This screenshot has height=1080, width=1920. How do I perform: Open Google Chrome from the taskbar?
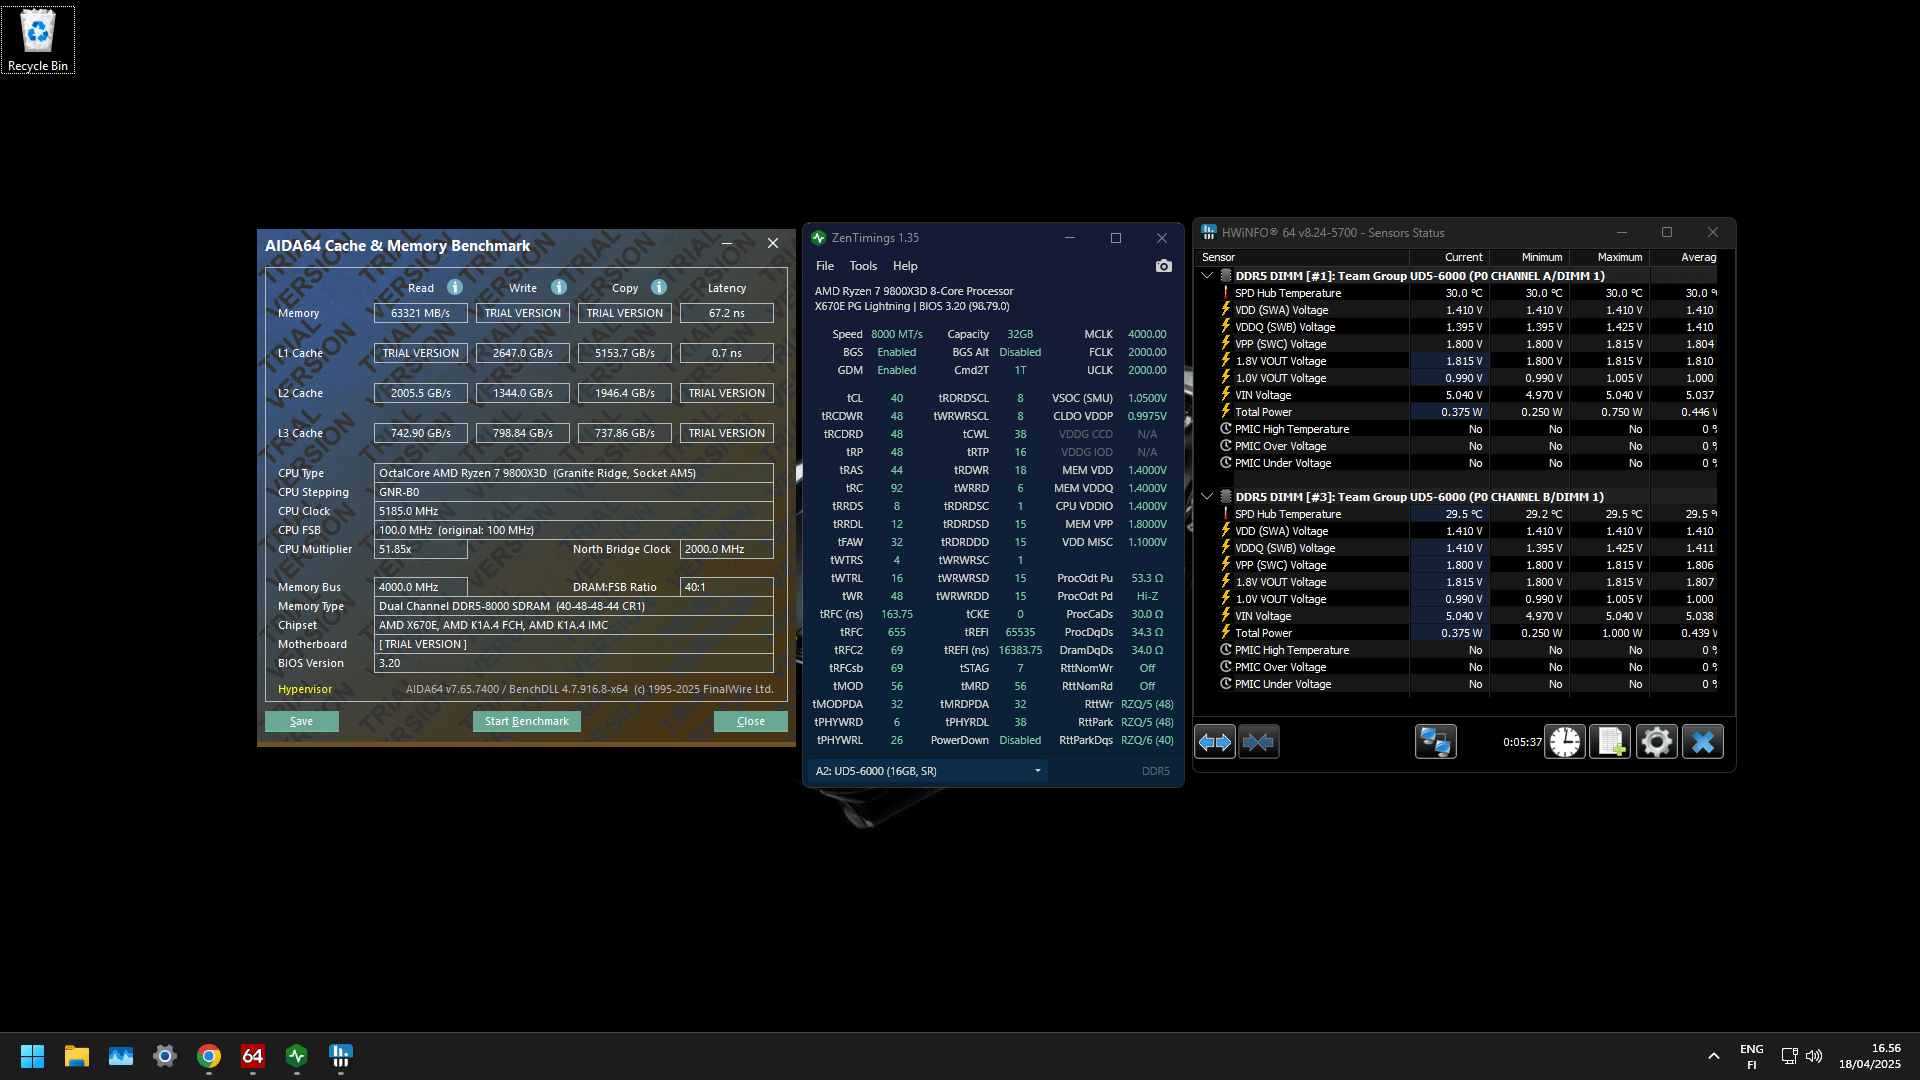[209, 1056]
